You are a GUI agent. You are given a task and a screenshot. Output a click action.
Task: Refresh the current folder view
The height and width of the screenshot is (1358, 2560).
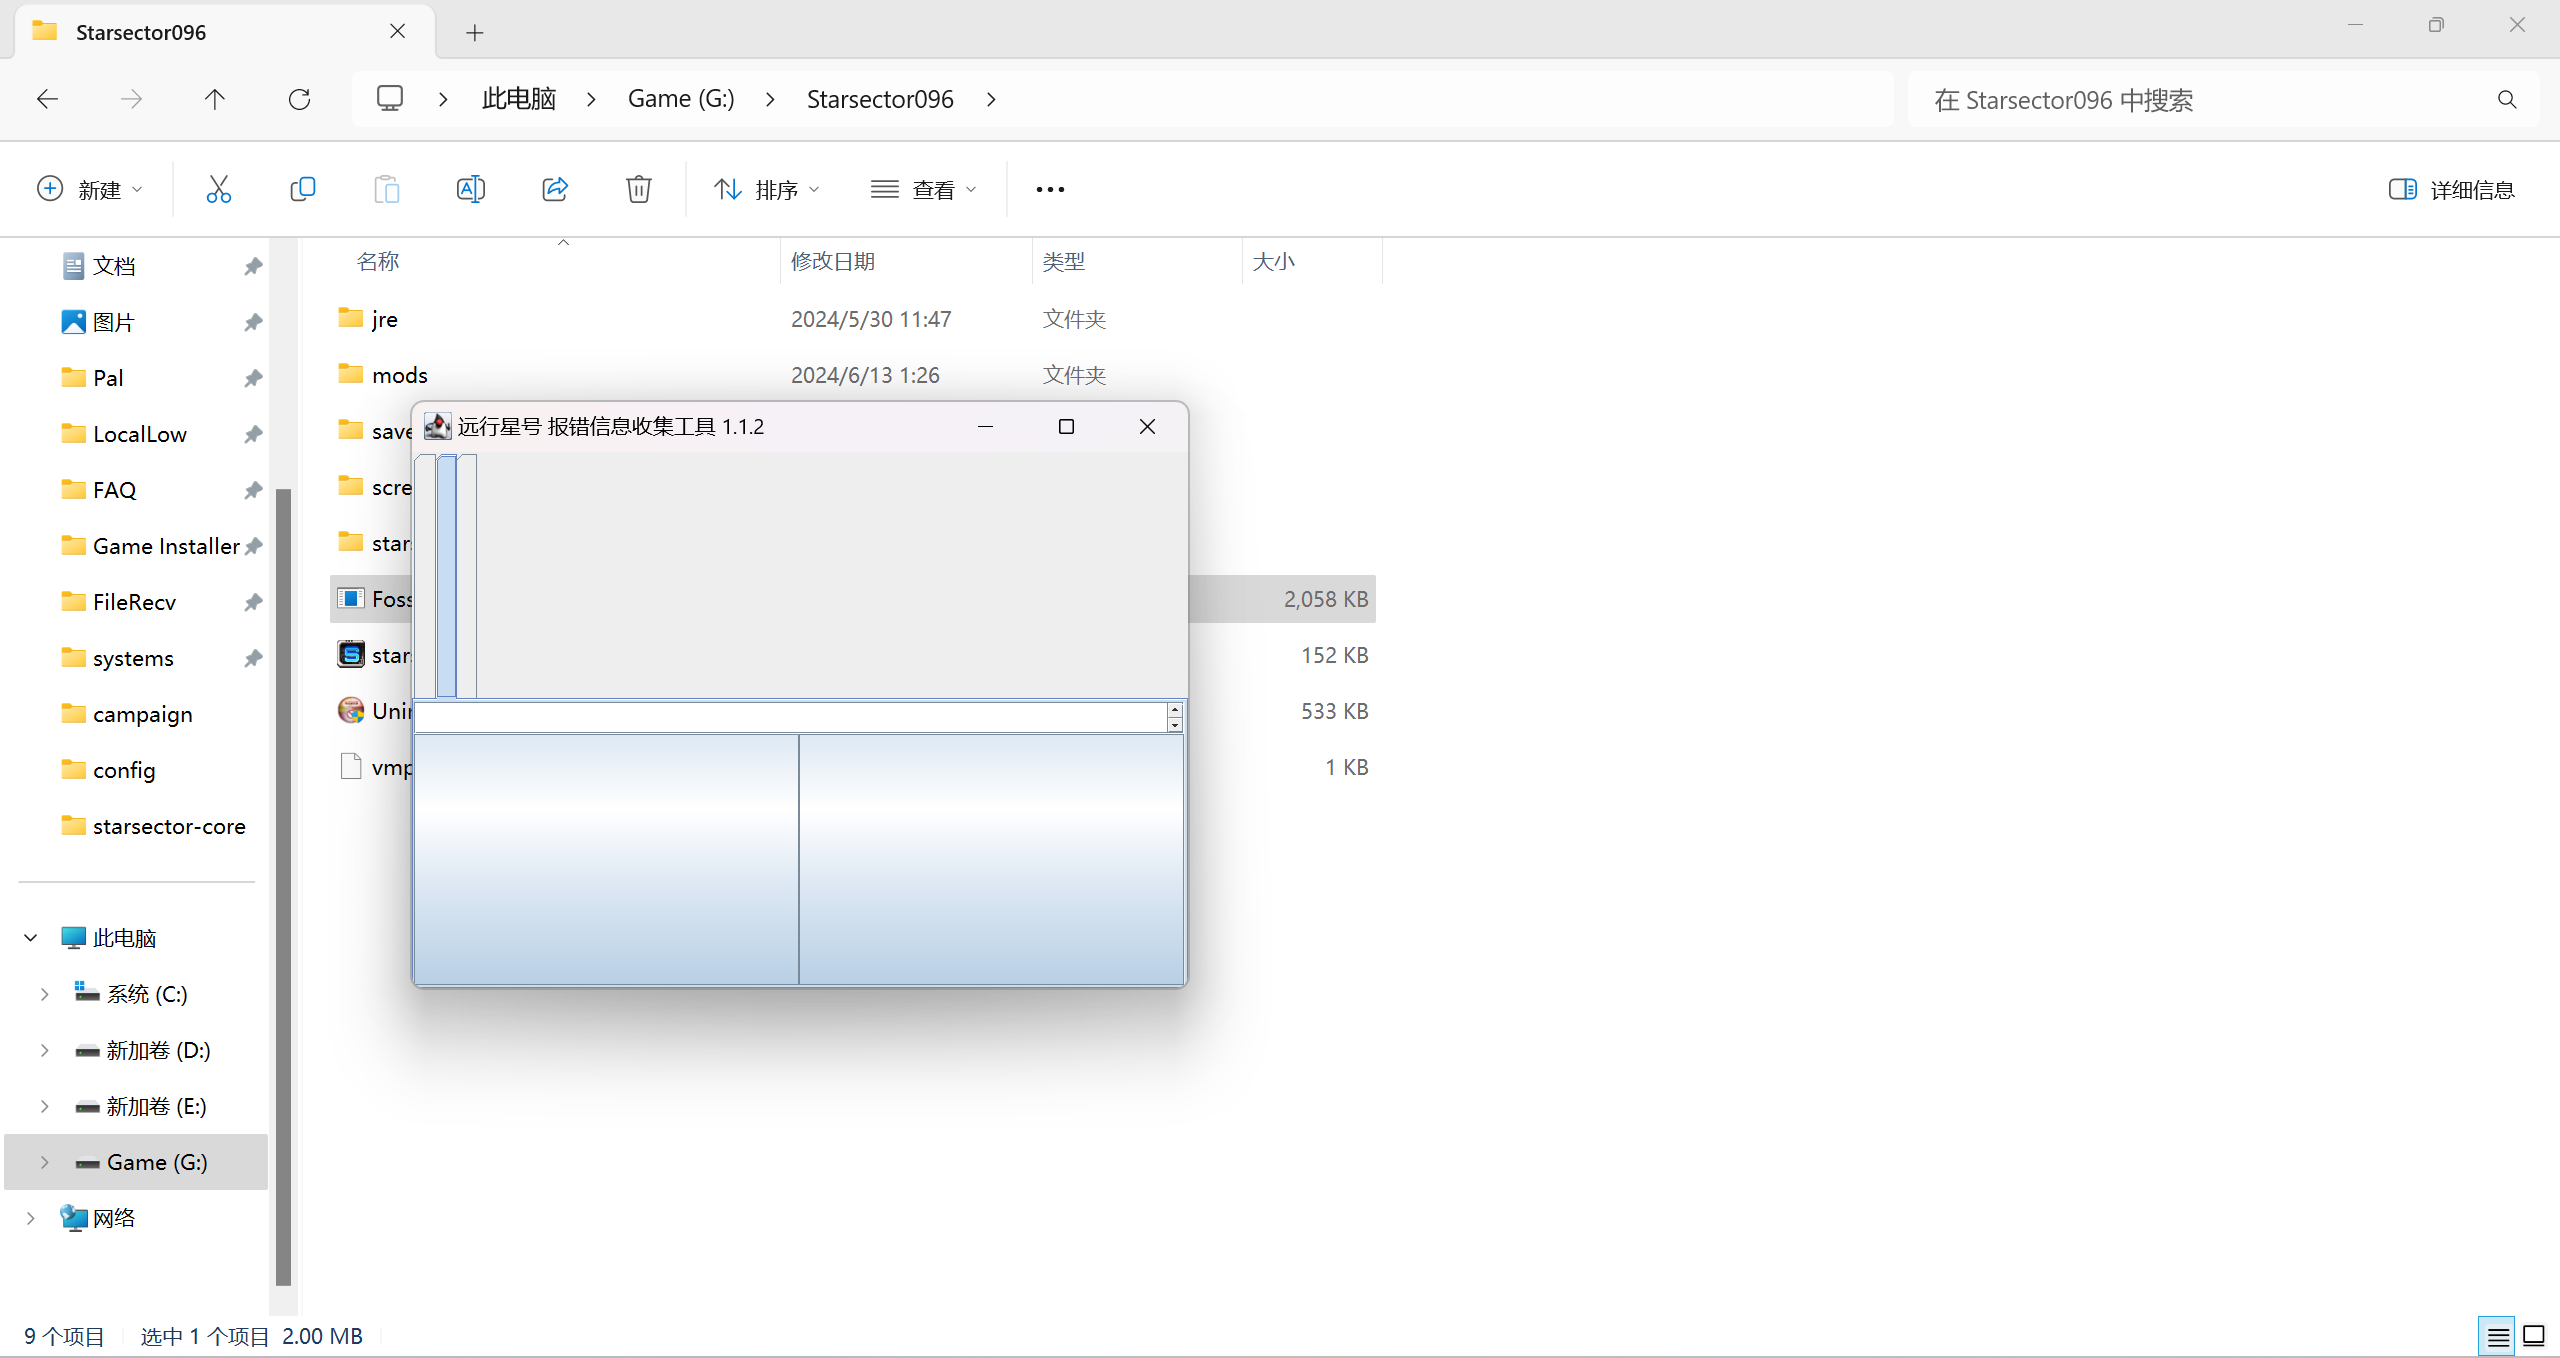[299, 99]
